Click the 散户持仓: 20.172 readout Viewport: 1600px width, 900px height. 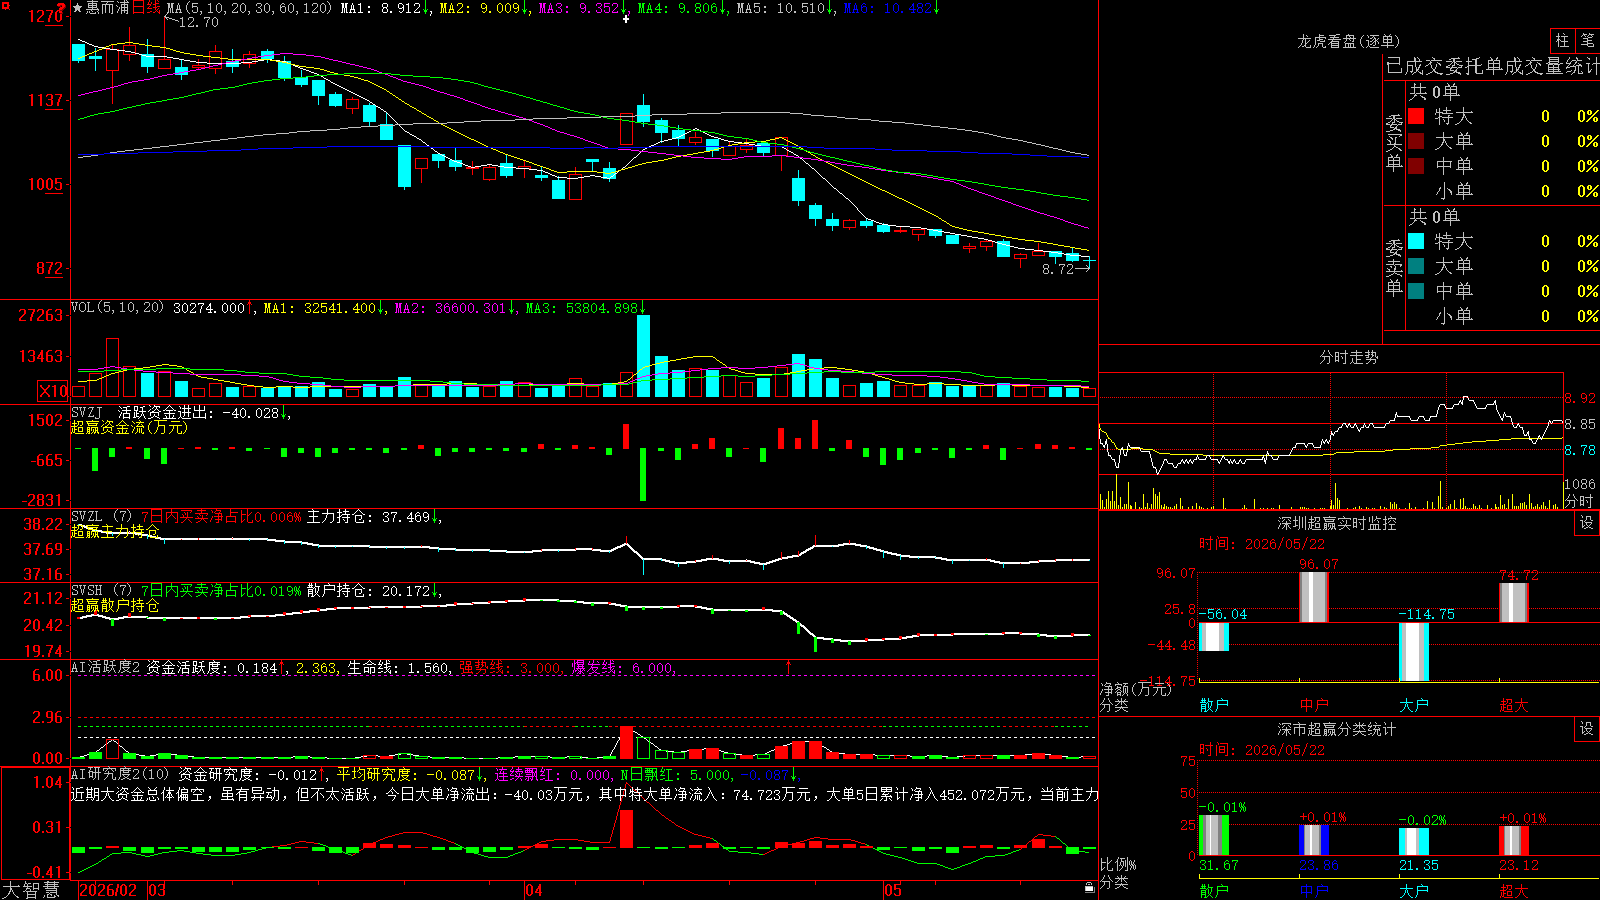pos(368,591)
